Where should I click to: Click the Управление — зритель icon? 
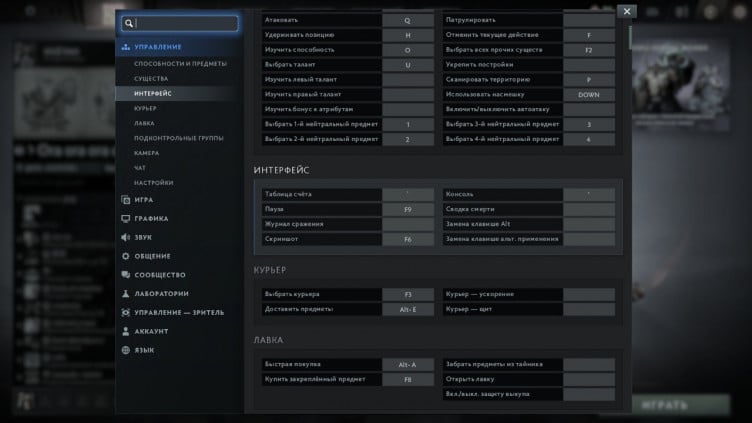[124, 312]
